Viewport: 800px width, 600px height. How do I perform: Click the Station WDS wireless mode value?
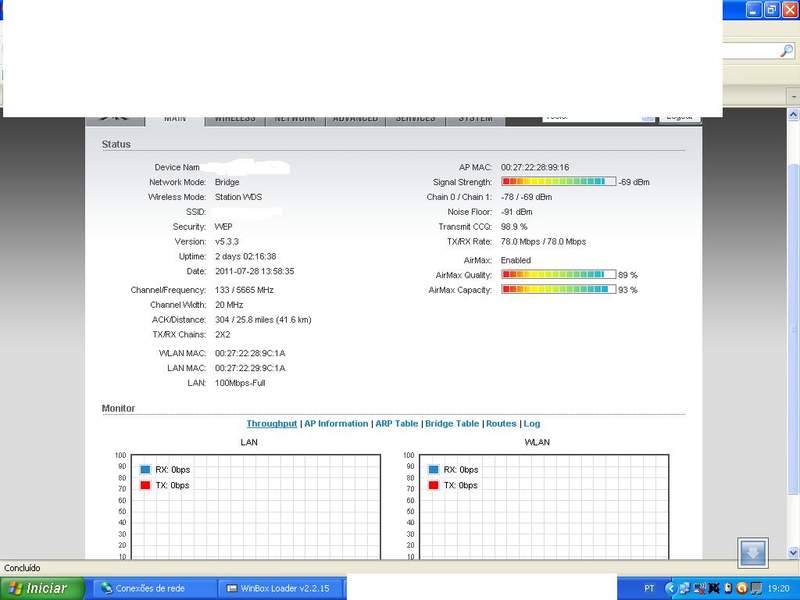tap(238, 197)
